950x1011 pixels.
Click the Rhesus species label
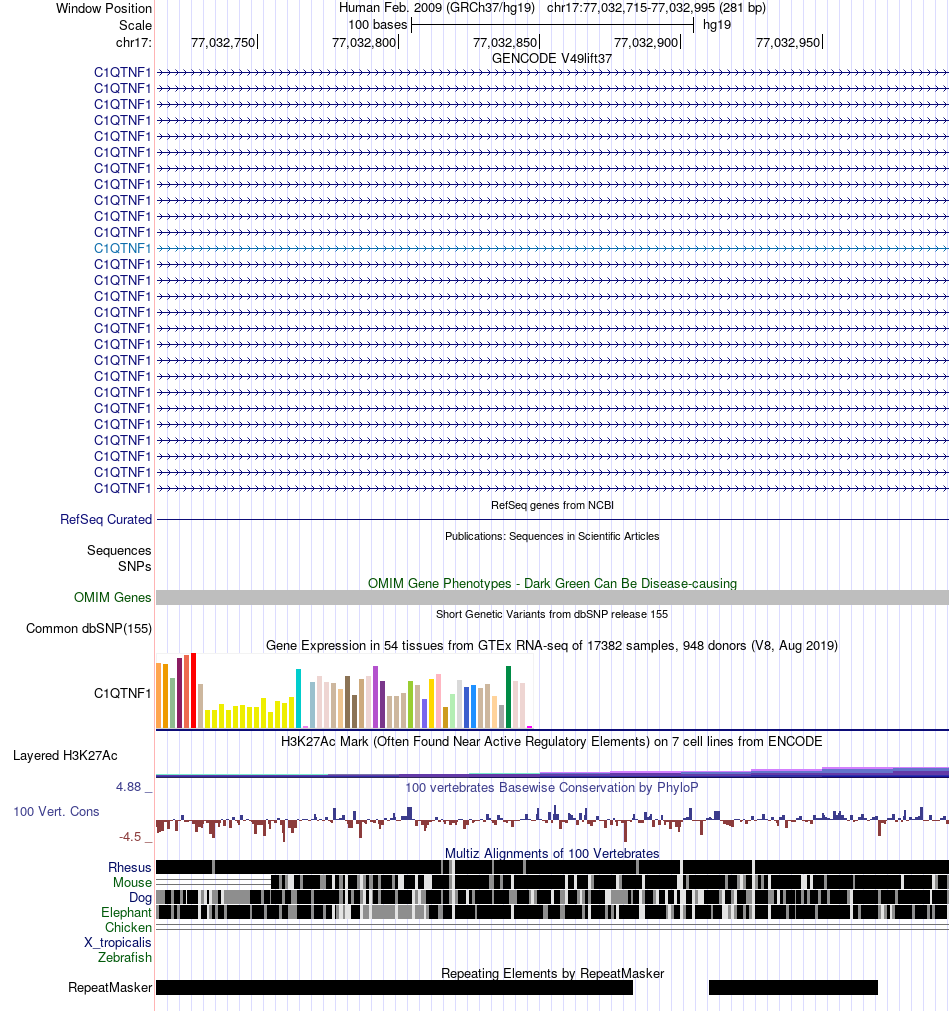(130, 867)
